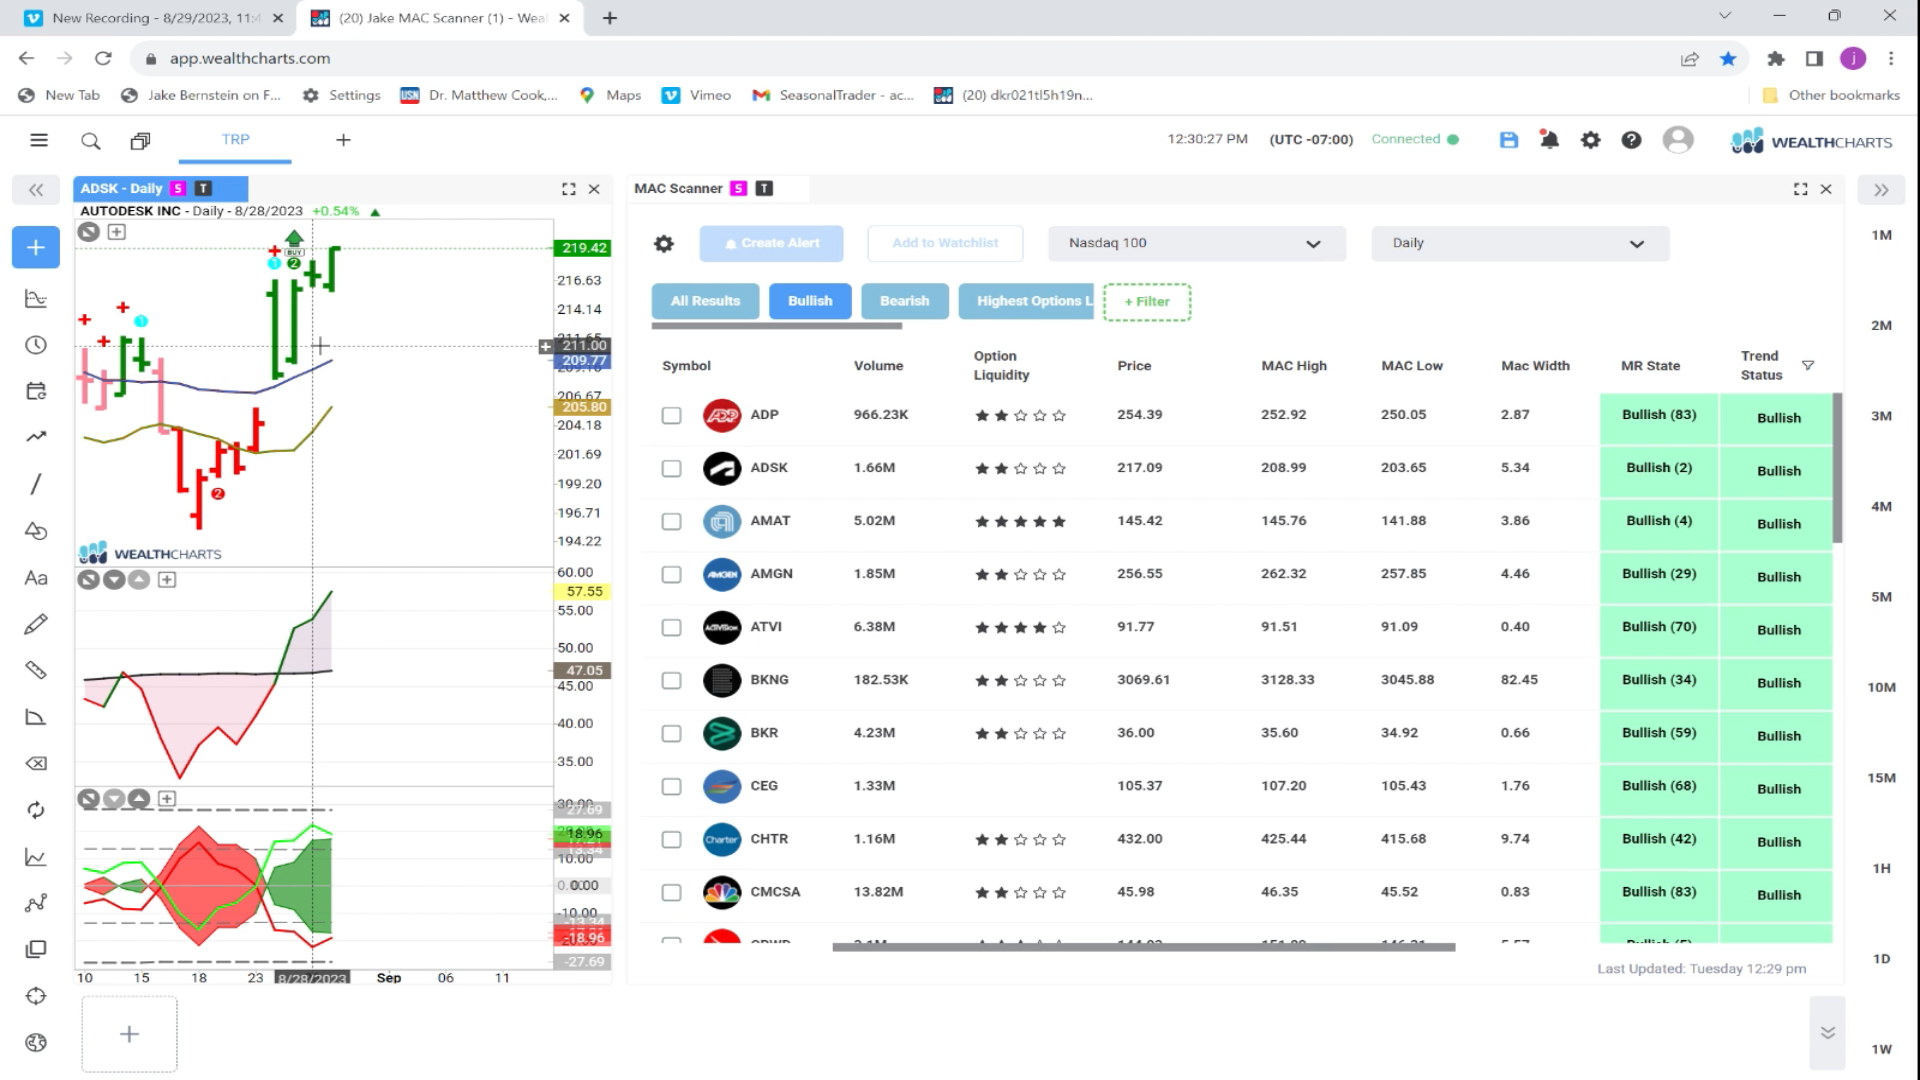Open the top-bar settings gear

[x=1590, y=140]
